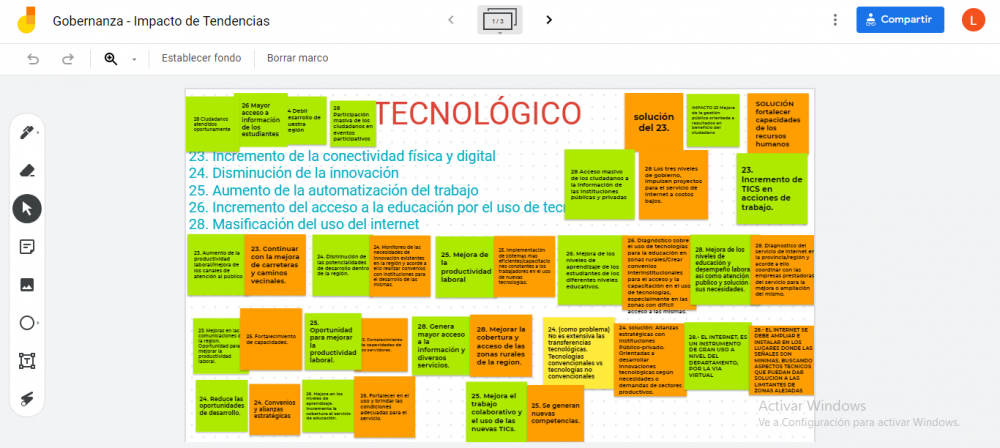The width and height of the screenshot is (1000, 448).
Task: Open the three-dot more options menu
Action: 835,19
